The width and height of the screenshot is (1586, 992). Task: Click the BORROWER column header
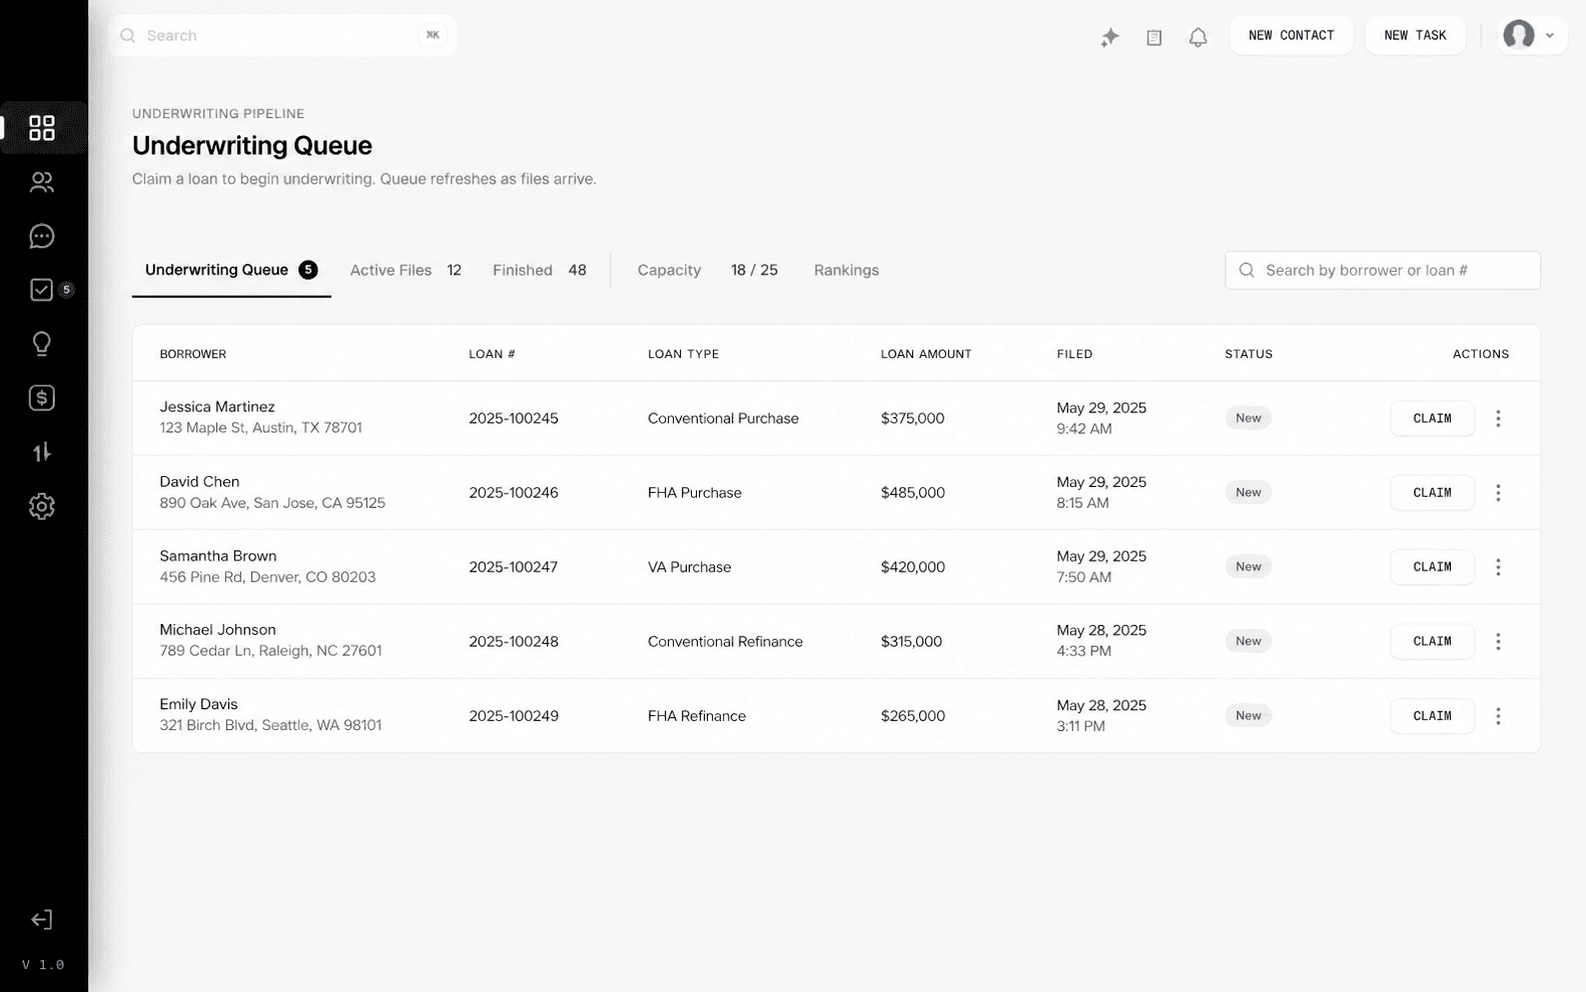click(193, 354)
